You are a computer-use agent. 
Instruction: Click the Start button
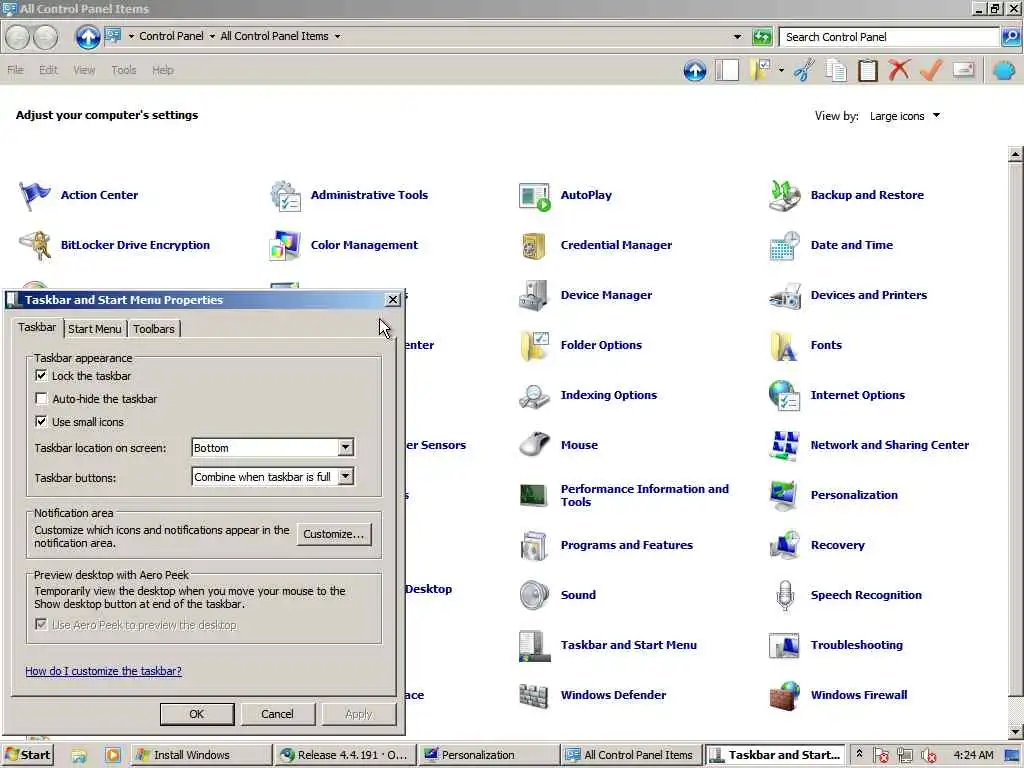(x=27, y=755)
